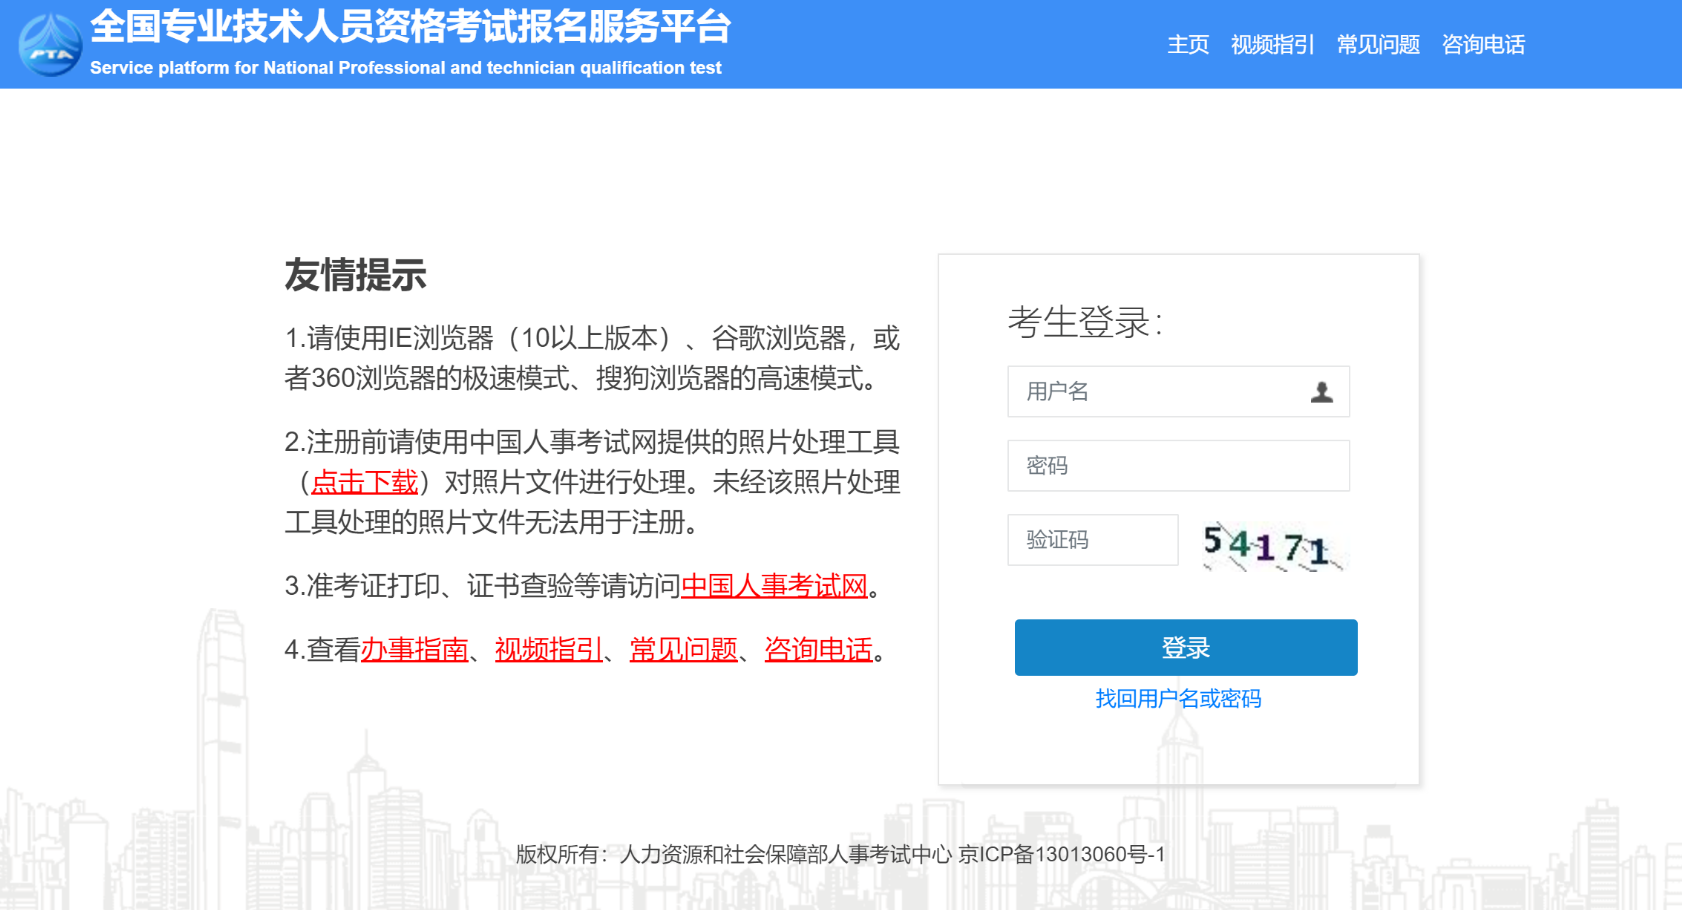
Task: Open the 找回用户名或密码 link
Action: pyautogui.click(x=1178, y=699)
